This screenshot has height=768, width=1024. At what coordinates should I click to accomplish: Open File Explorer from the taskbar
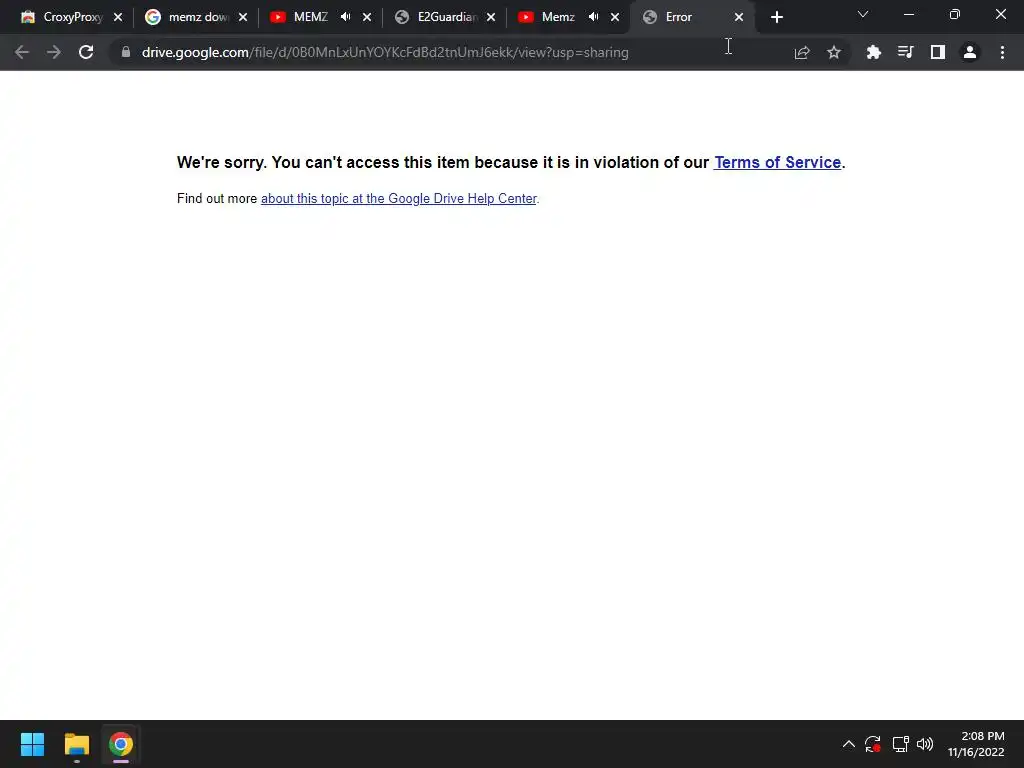(x=76, y=744)
